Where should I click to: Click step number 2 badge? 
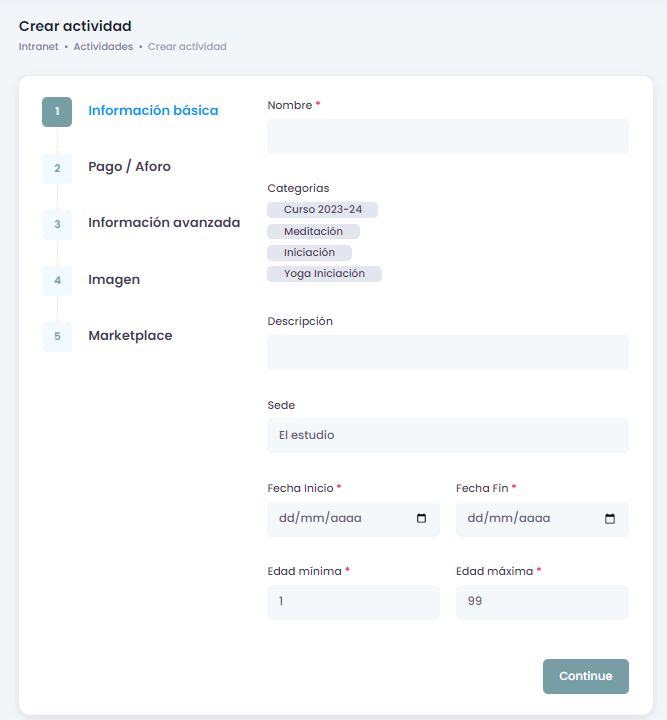pos(57,168)
